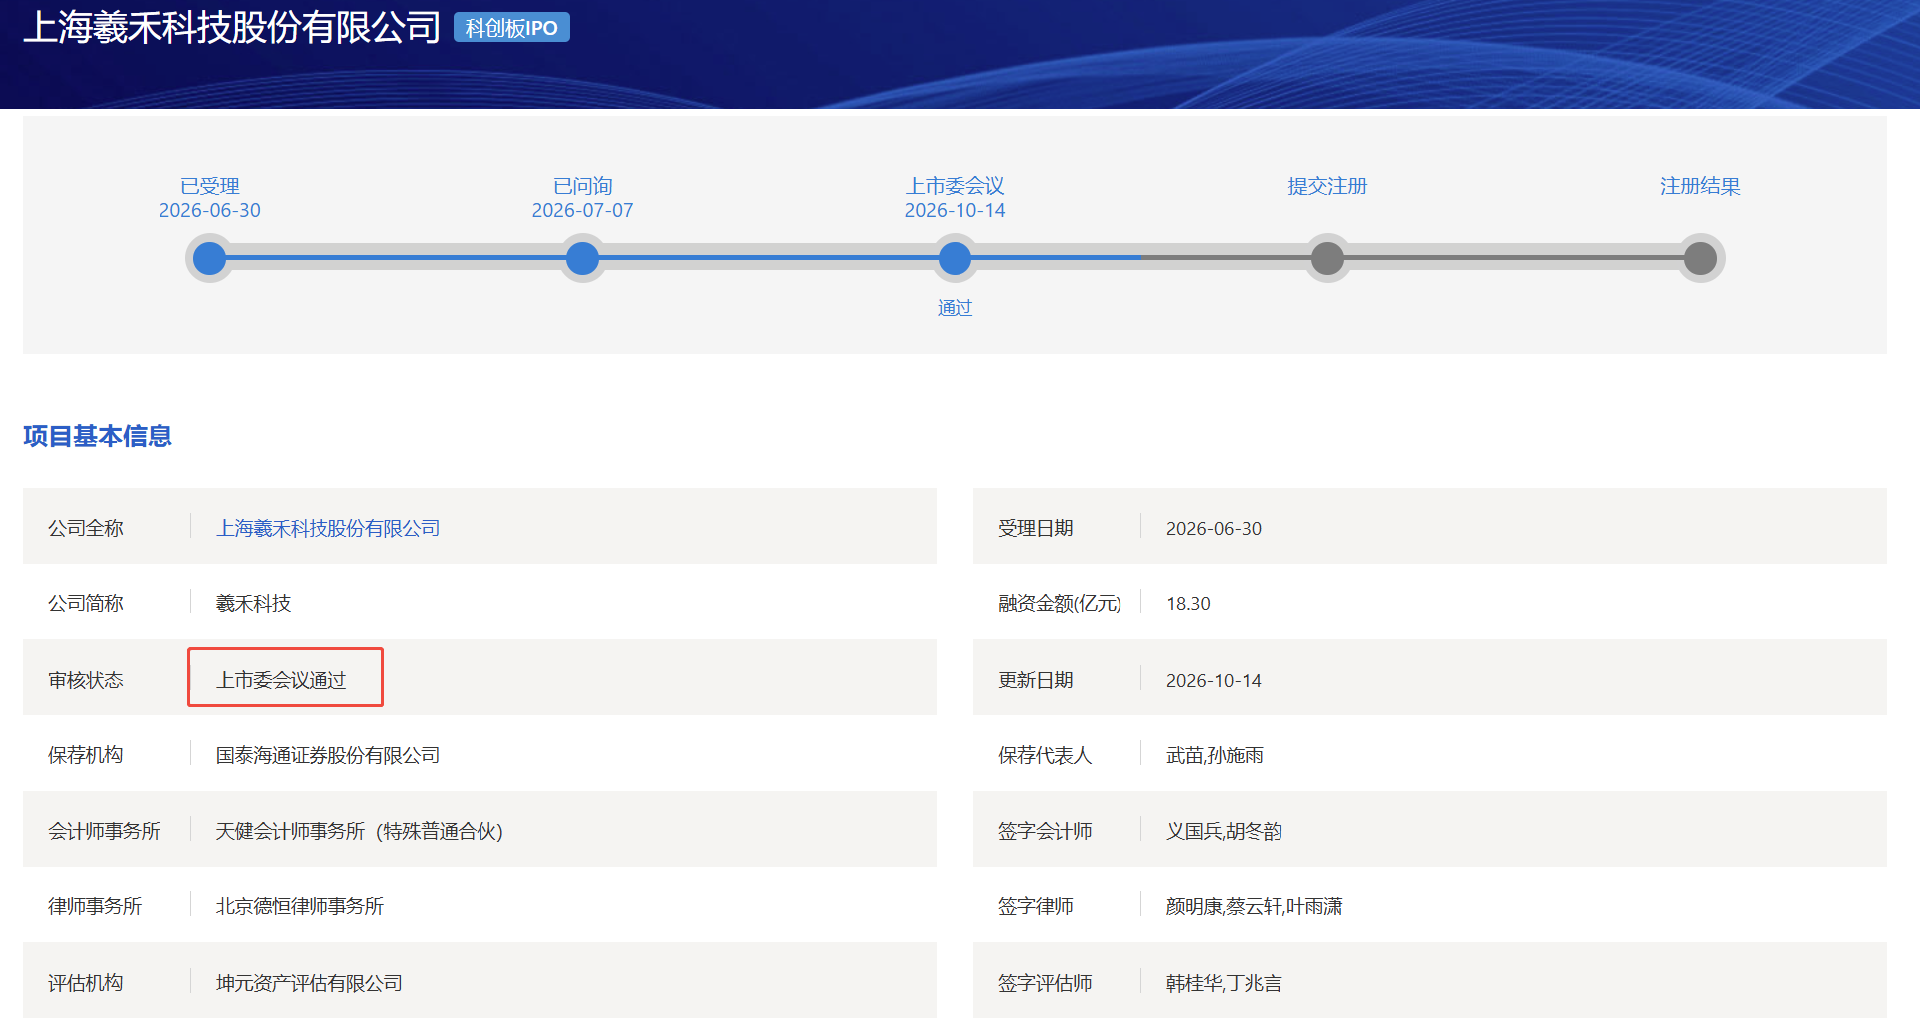Click the 上市委会议 timeline node
The height and width of the screenshot is (1033, 1920).
(955, 259)
